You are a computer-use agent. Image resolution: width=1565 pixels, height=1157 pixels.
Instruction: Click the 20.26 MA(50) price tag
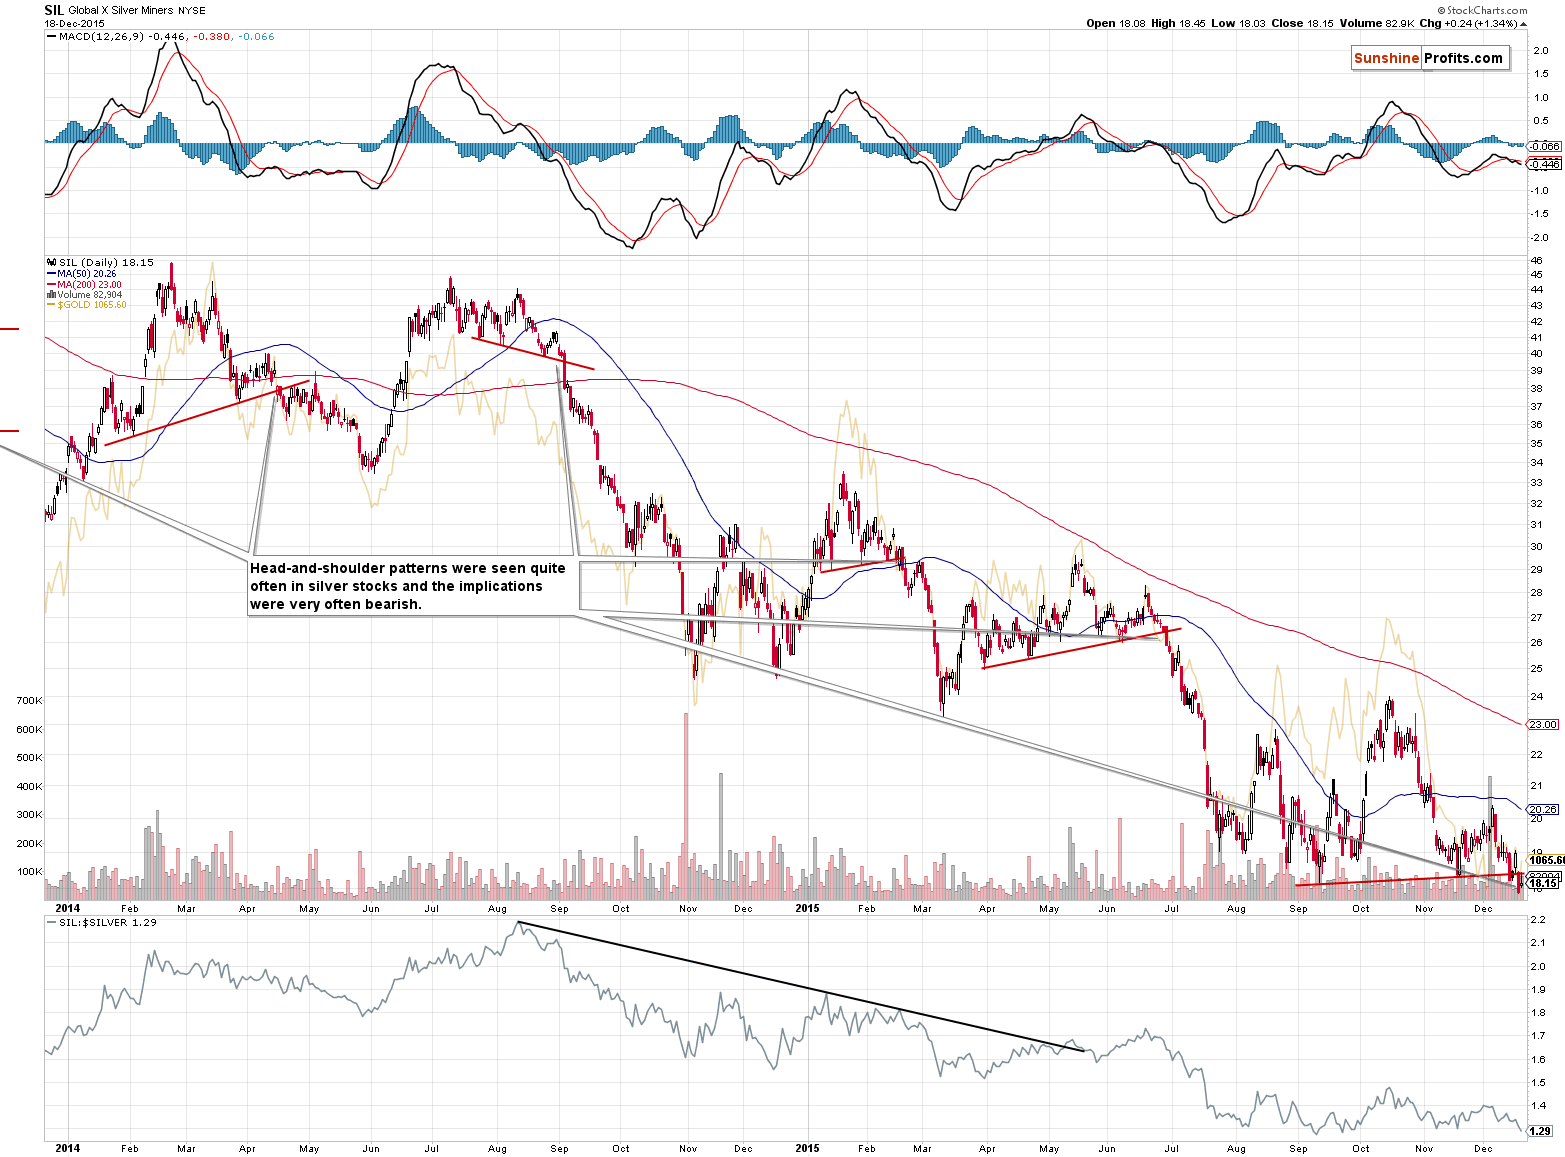1542,809
